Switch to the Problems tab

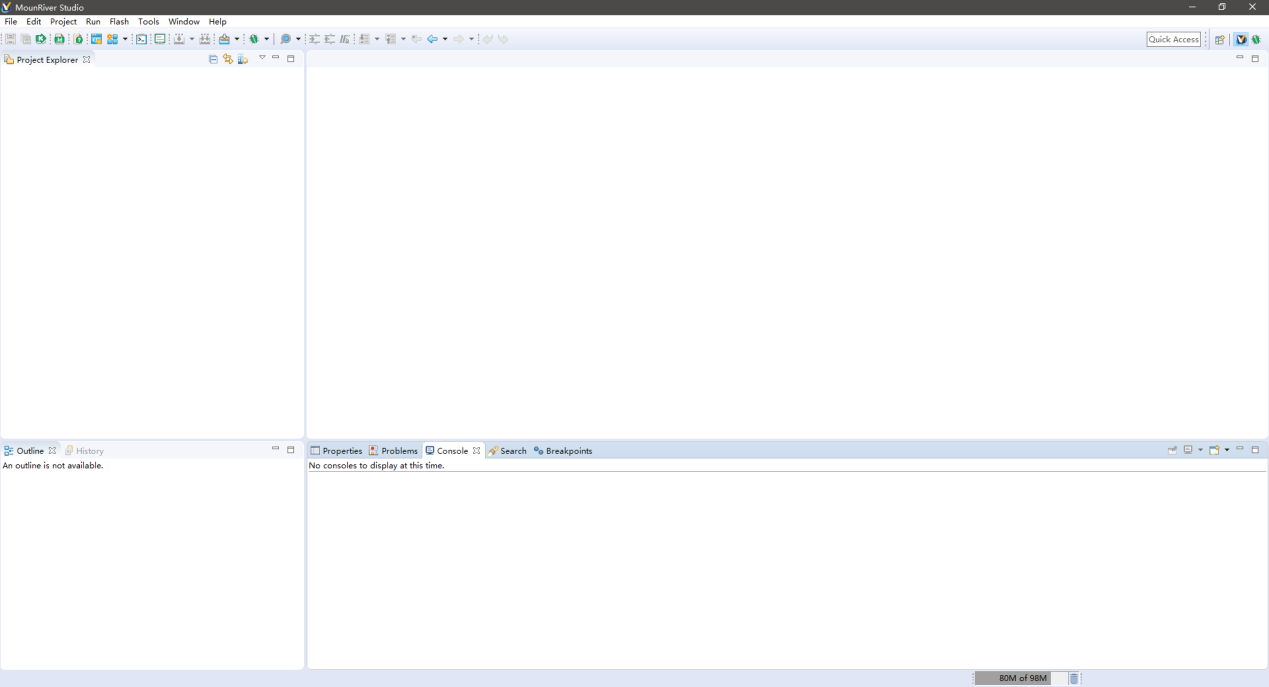[x=393, y=451]
